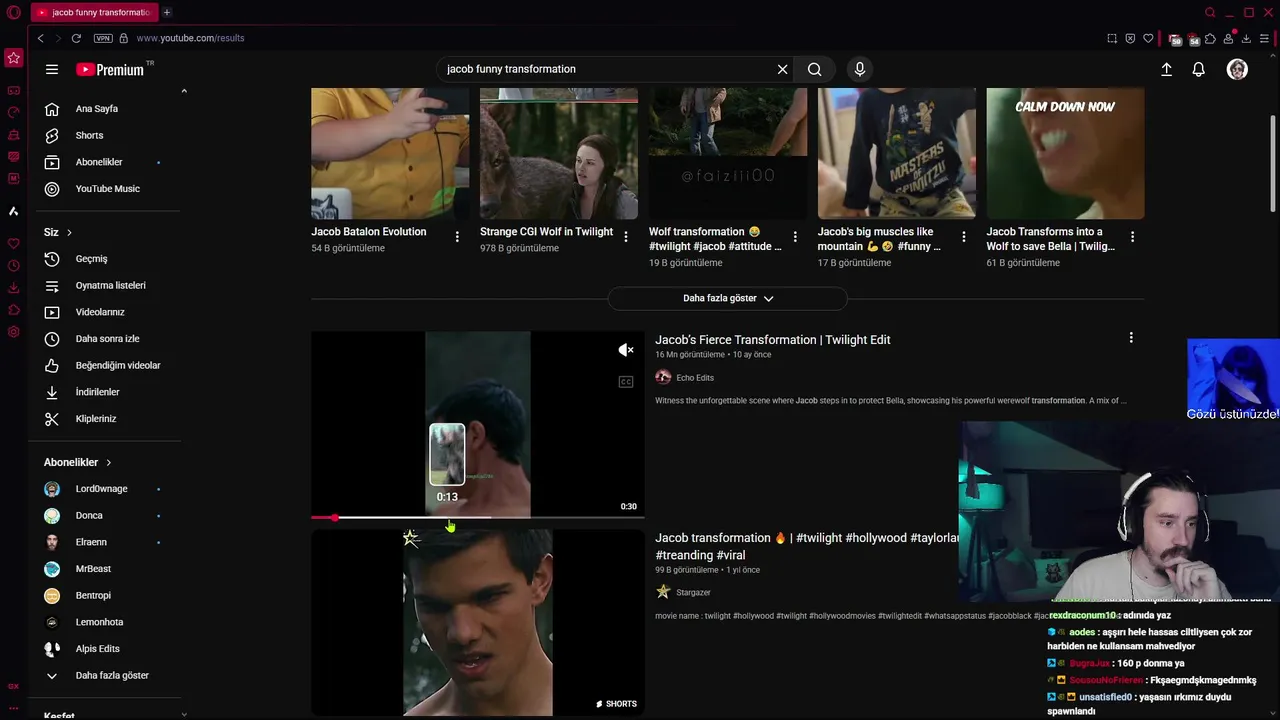Open browser tab search icon
Screen dimensions: 1280x720
[1210, 12]
